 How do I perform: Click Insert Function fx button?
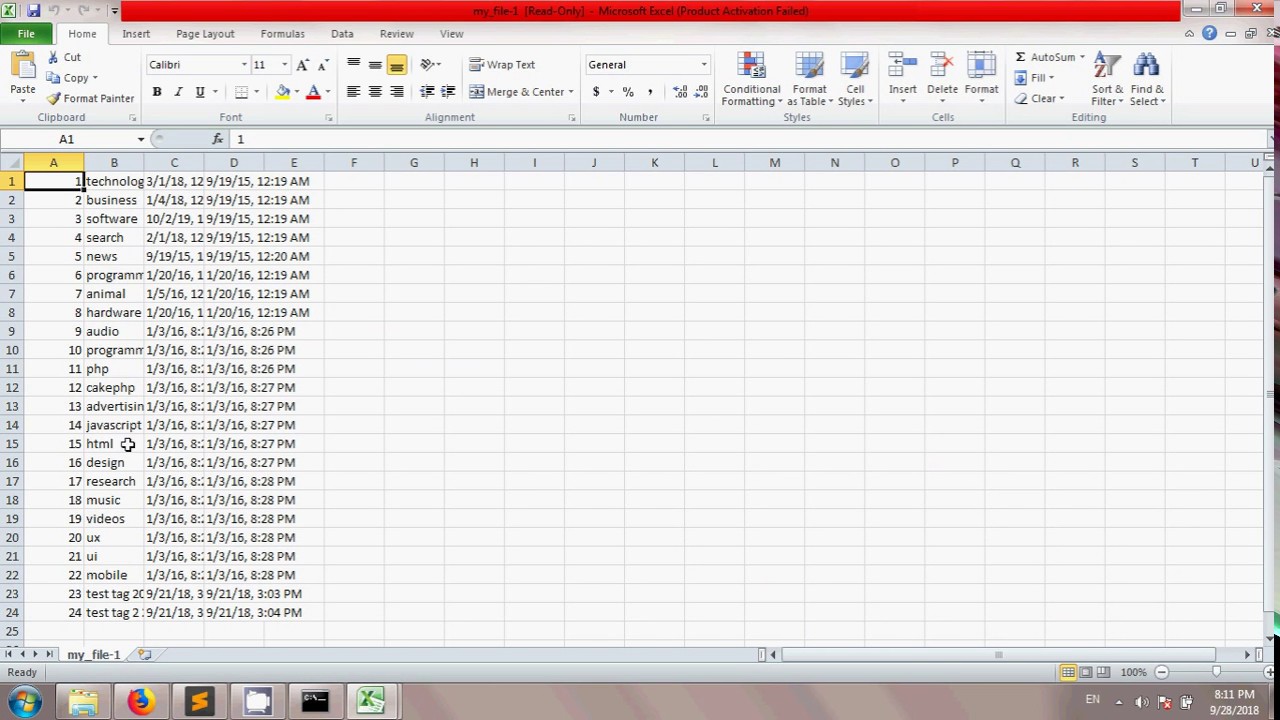click(217, 139)
